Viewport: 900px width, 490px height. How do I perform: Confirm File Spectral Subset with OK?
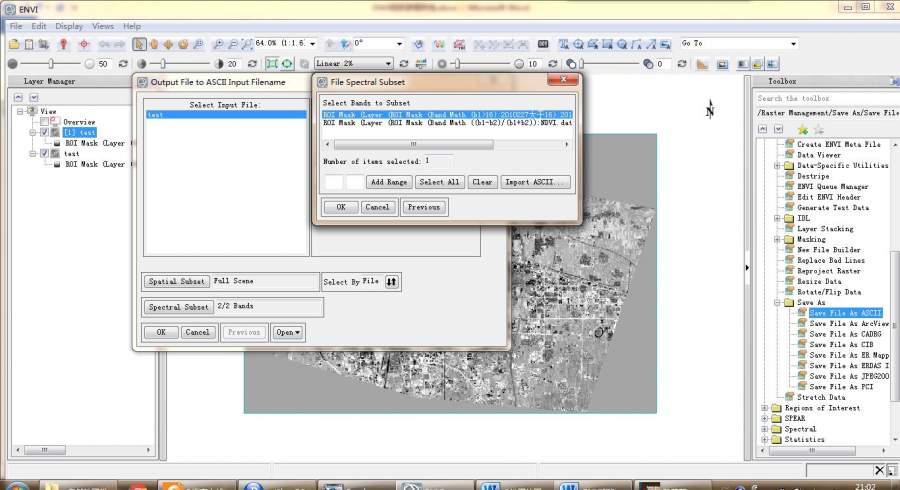point(341,207)
